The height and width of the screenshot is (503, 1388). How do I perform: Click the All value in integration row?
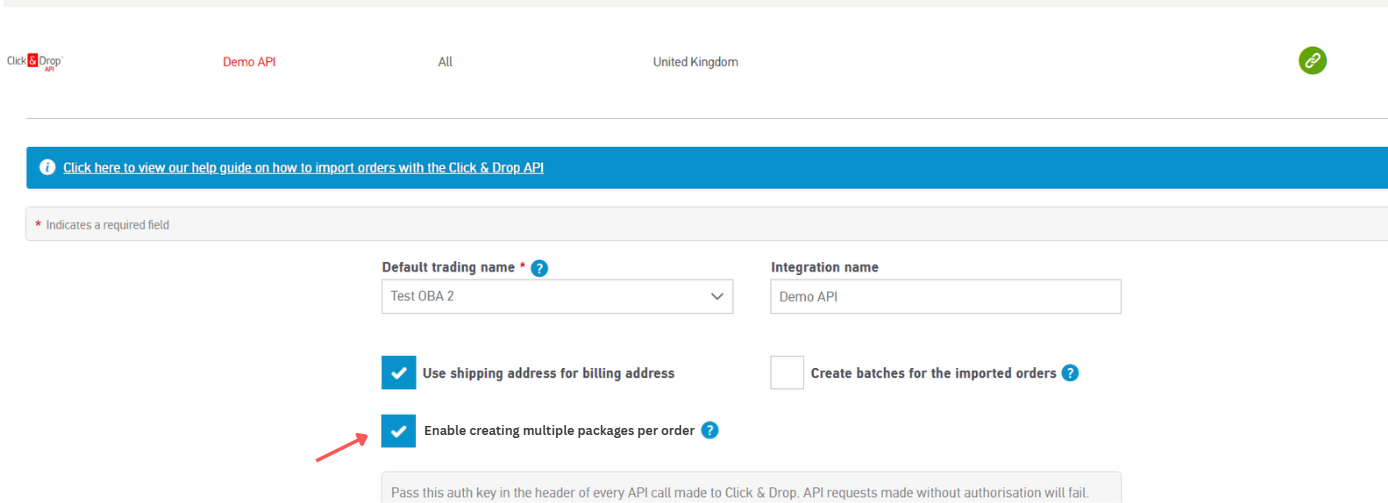pos(445,62)
